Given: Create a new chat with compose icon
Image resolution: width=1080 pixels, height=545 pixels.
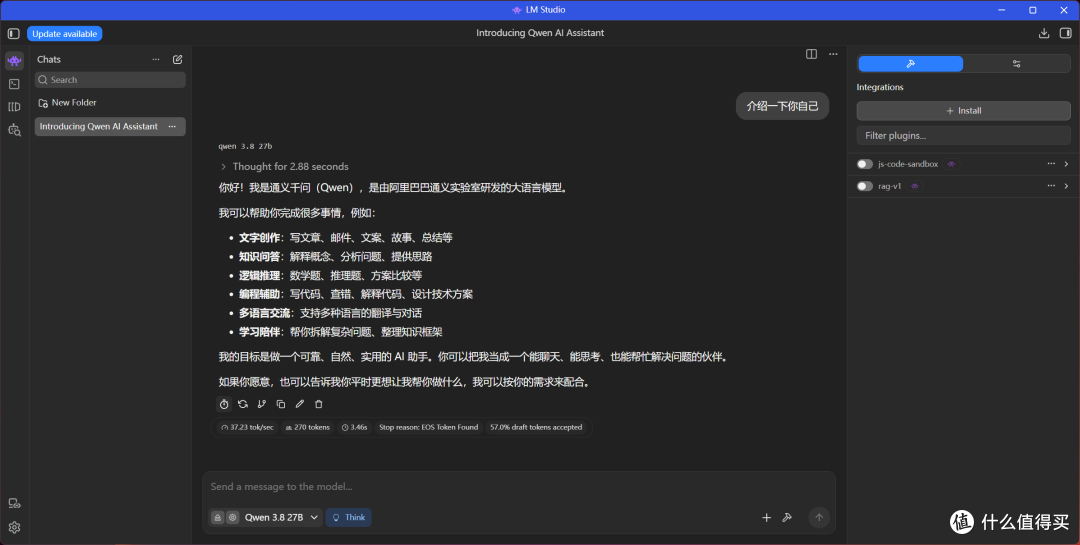Looking at the screenshot, I should [178, 59].
